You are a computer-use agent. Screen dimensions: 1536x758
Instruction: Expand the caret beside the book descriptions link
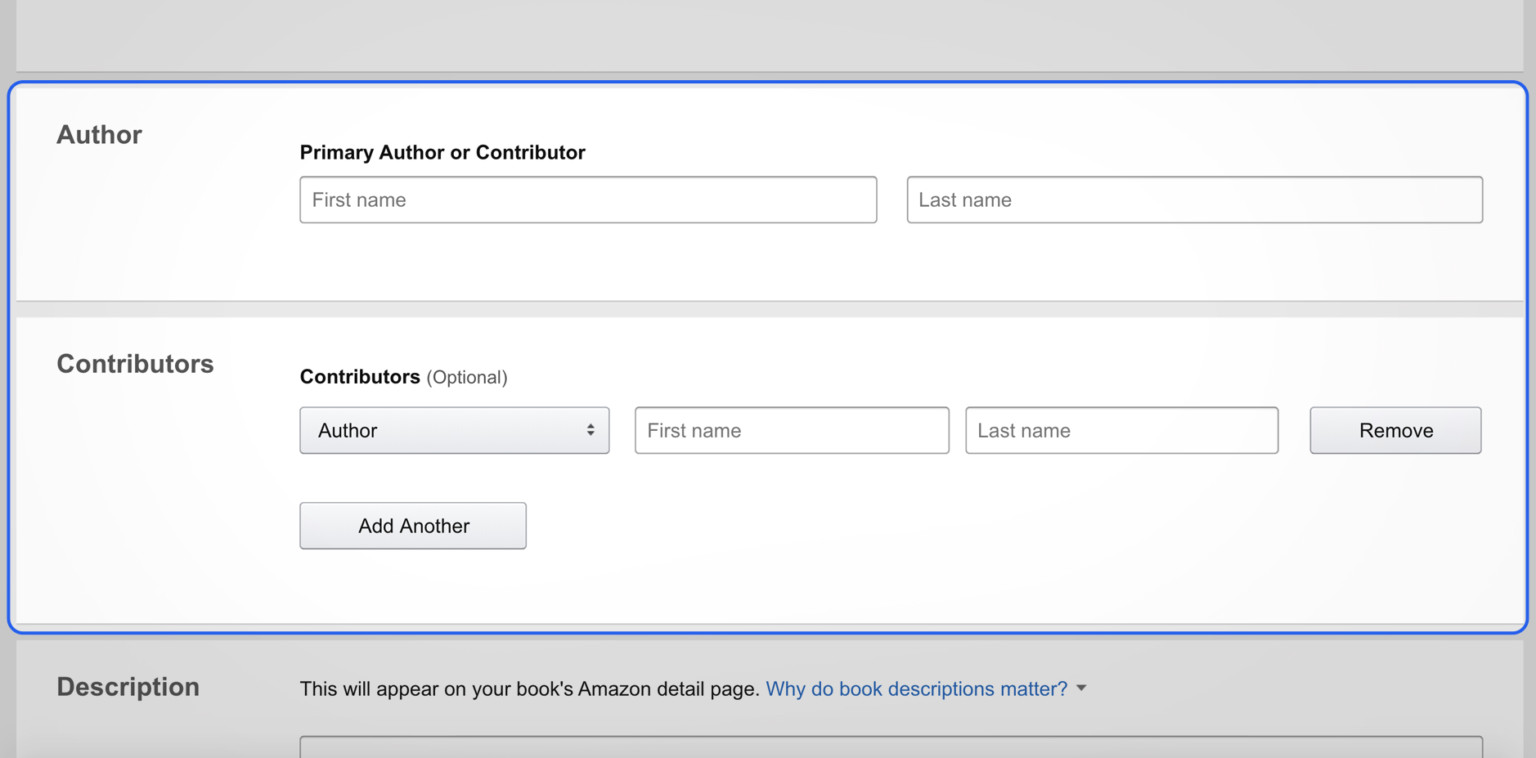click(1081, 689)
